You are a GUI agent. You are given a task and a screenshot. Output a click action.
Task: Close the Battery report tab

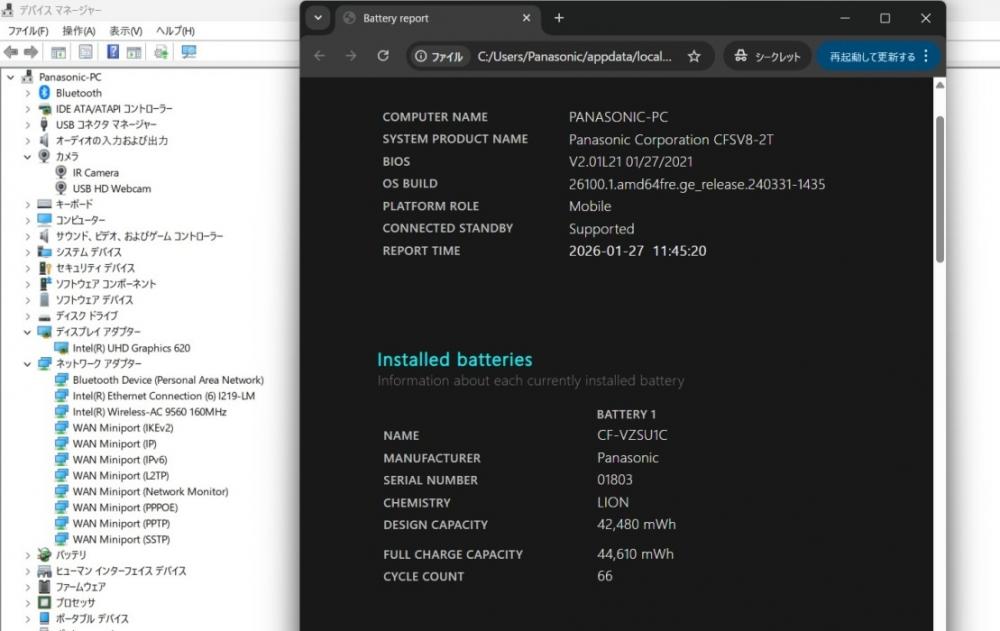pyautogui.click(x=526, y=18)
